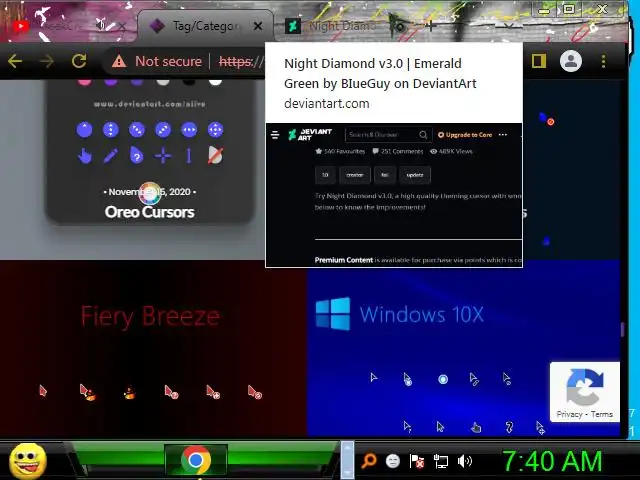This screenshot has width=640, height=480.
Task: Click the Oreo text beam cursor icon
Action: coord(189,156)
